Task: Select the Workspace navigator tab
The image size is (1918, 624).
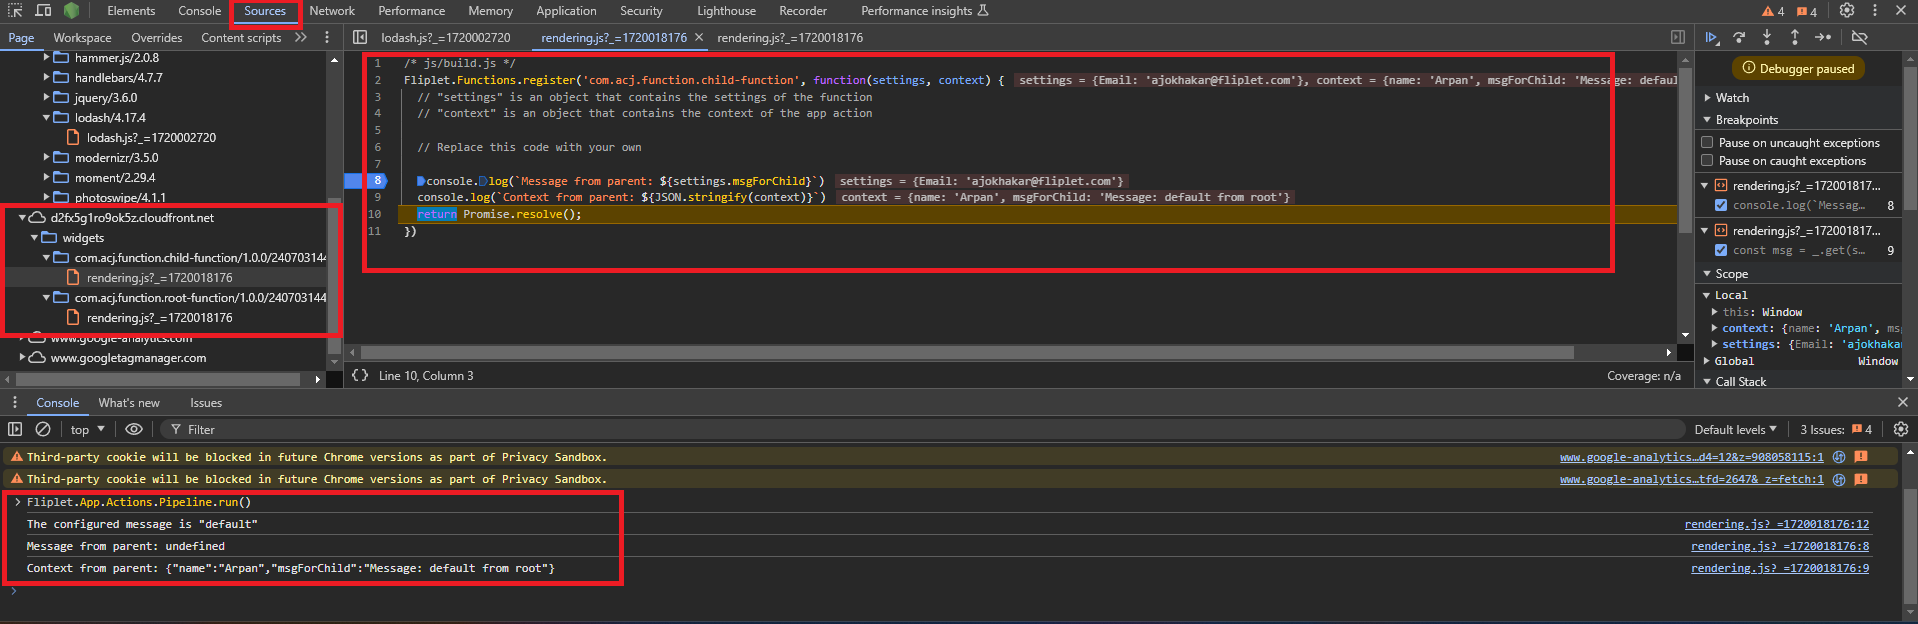Action: click(x=82, y=38)
